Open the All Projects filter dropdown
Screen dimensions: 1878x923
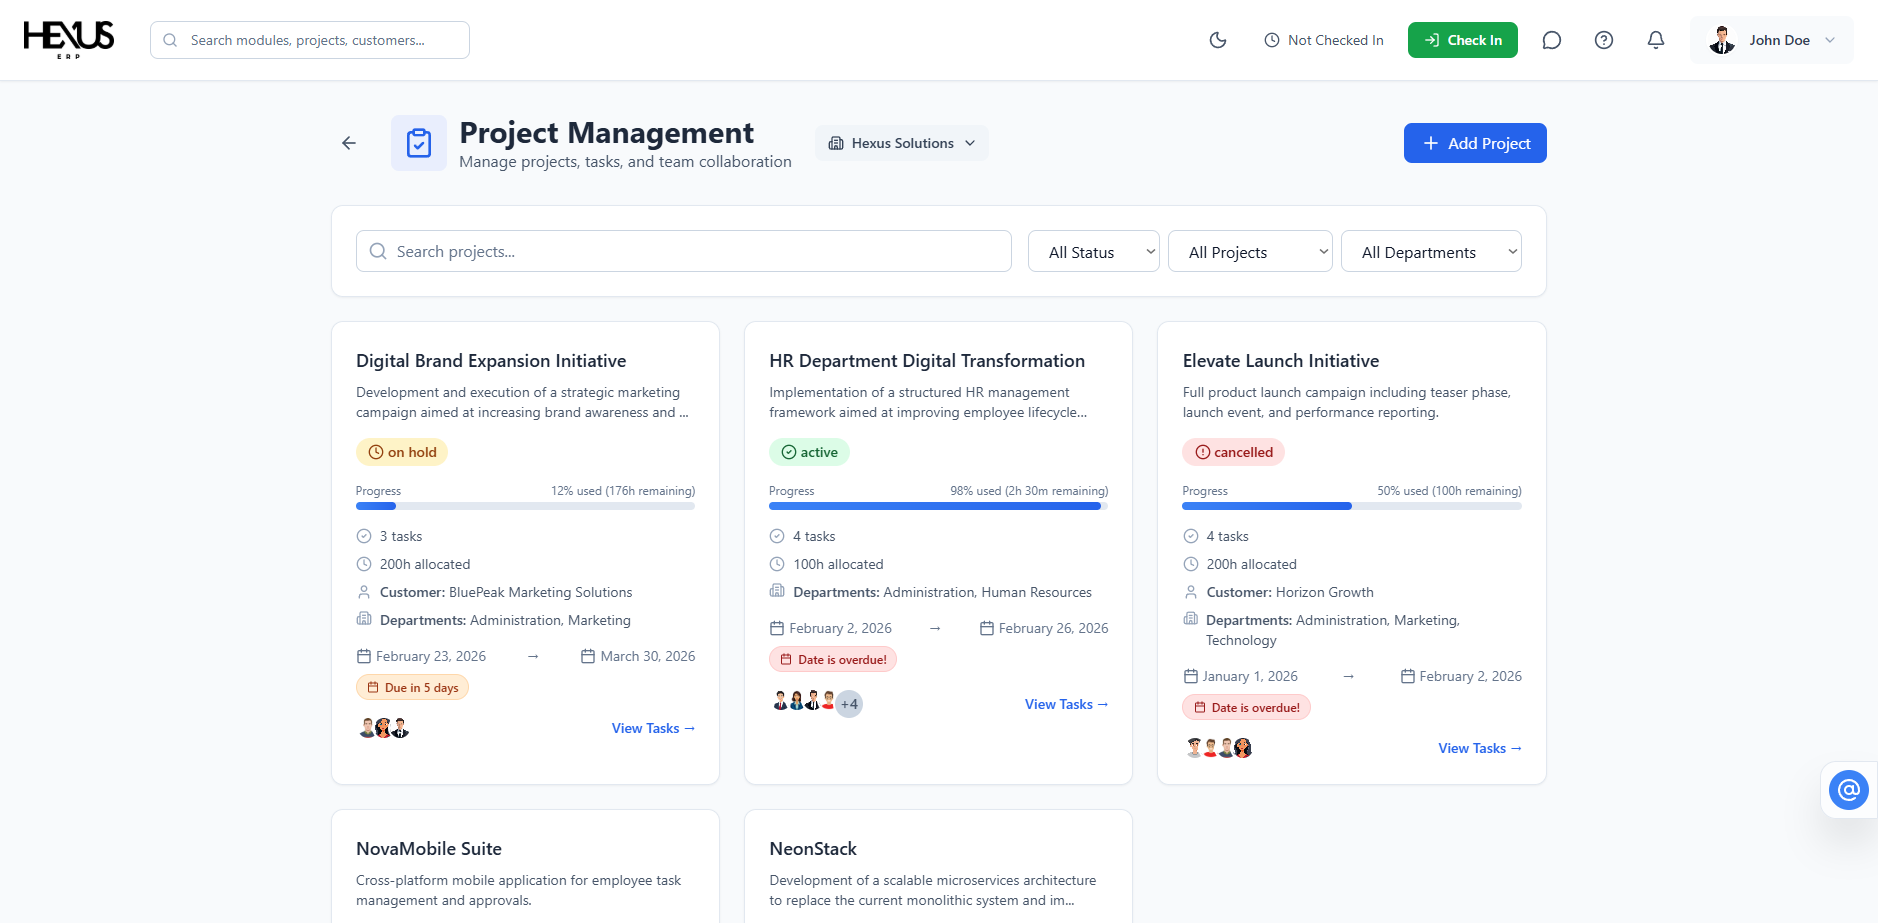(1250, 252)
